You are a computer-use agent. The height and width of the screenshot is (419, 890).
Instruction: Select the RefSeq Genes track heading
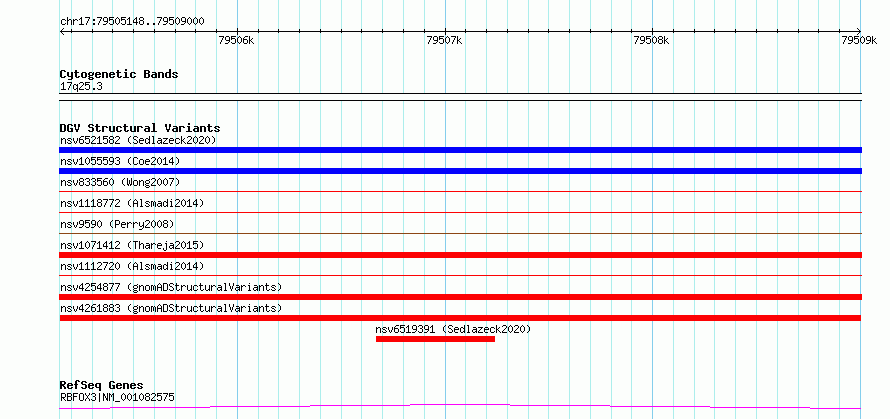pyautogui.click(x=102, y=386)
